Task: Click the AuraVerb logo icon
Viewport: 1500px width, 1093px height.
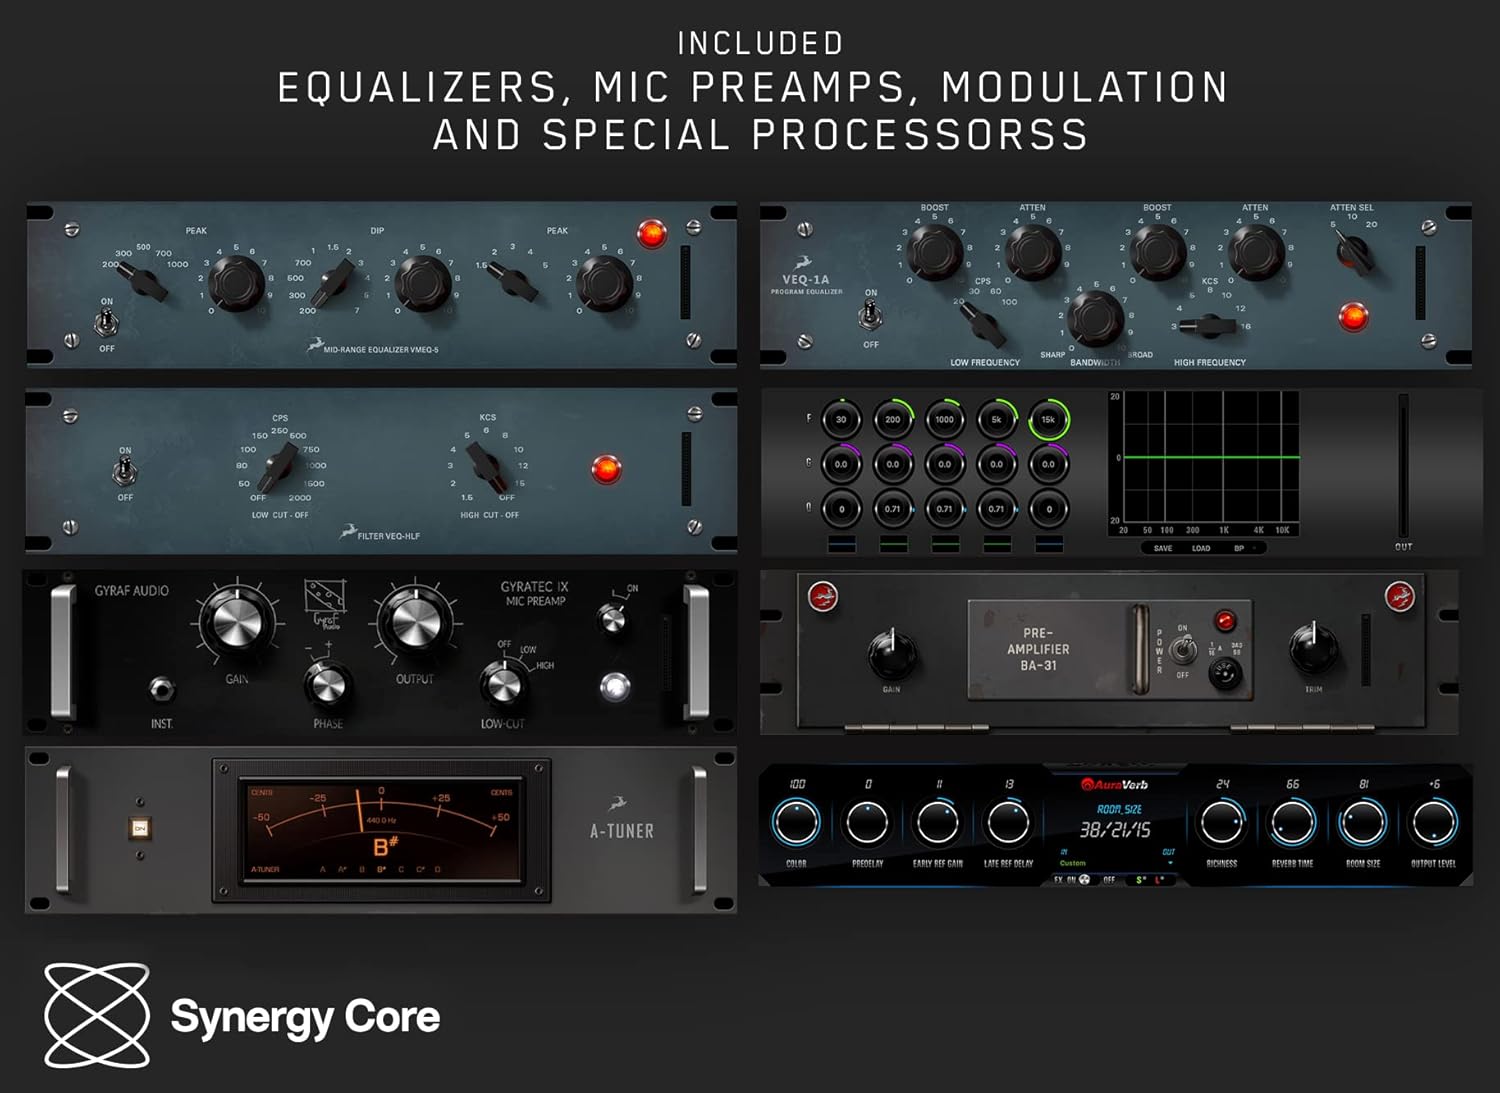Action: click(x=1088, y=785)
